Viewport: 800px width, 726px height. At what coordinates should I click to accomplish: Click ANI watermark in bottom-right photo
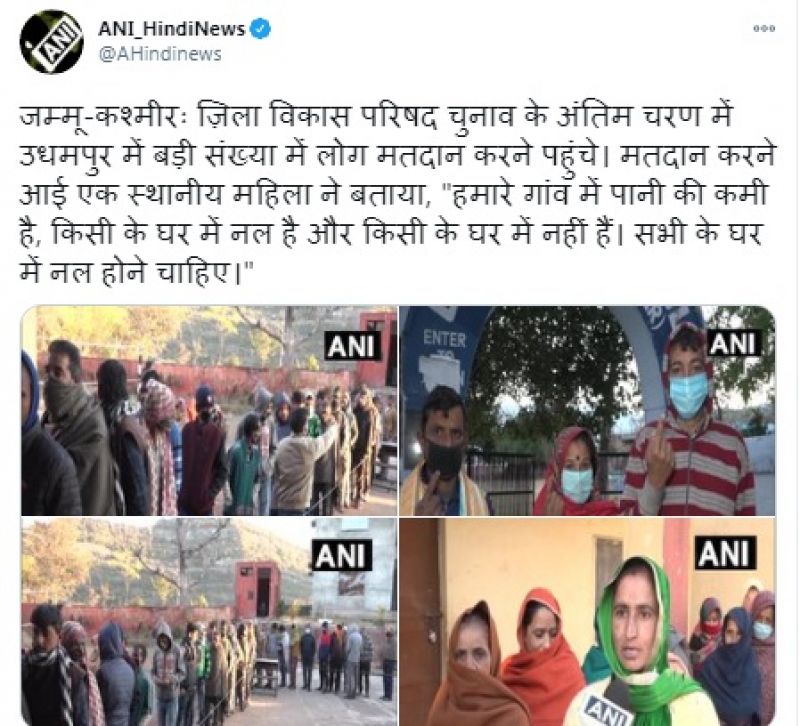(725, 553)
